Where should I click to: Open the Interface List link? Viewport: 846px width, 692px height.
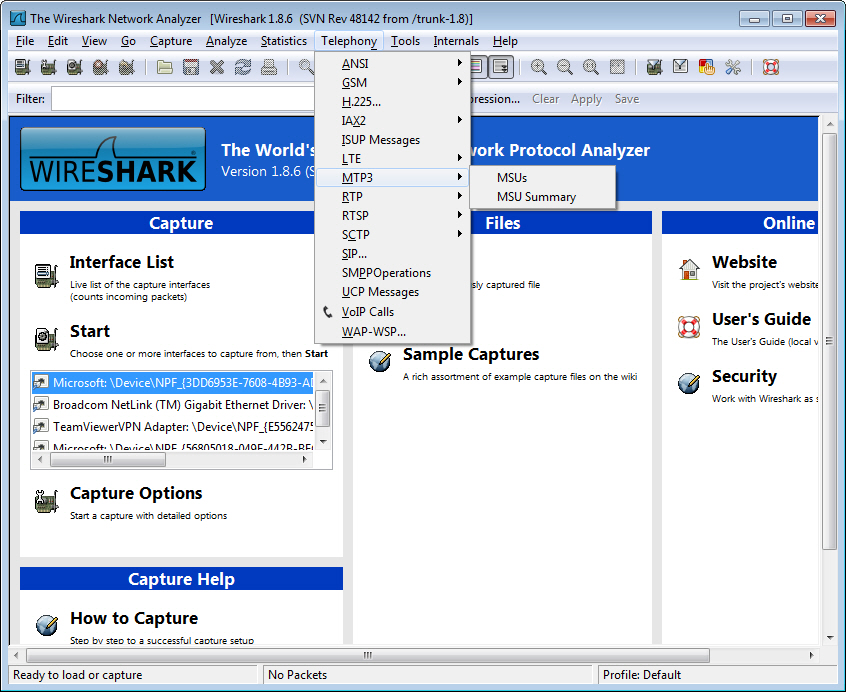121,262
